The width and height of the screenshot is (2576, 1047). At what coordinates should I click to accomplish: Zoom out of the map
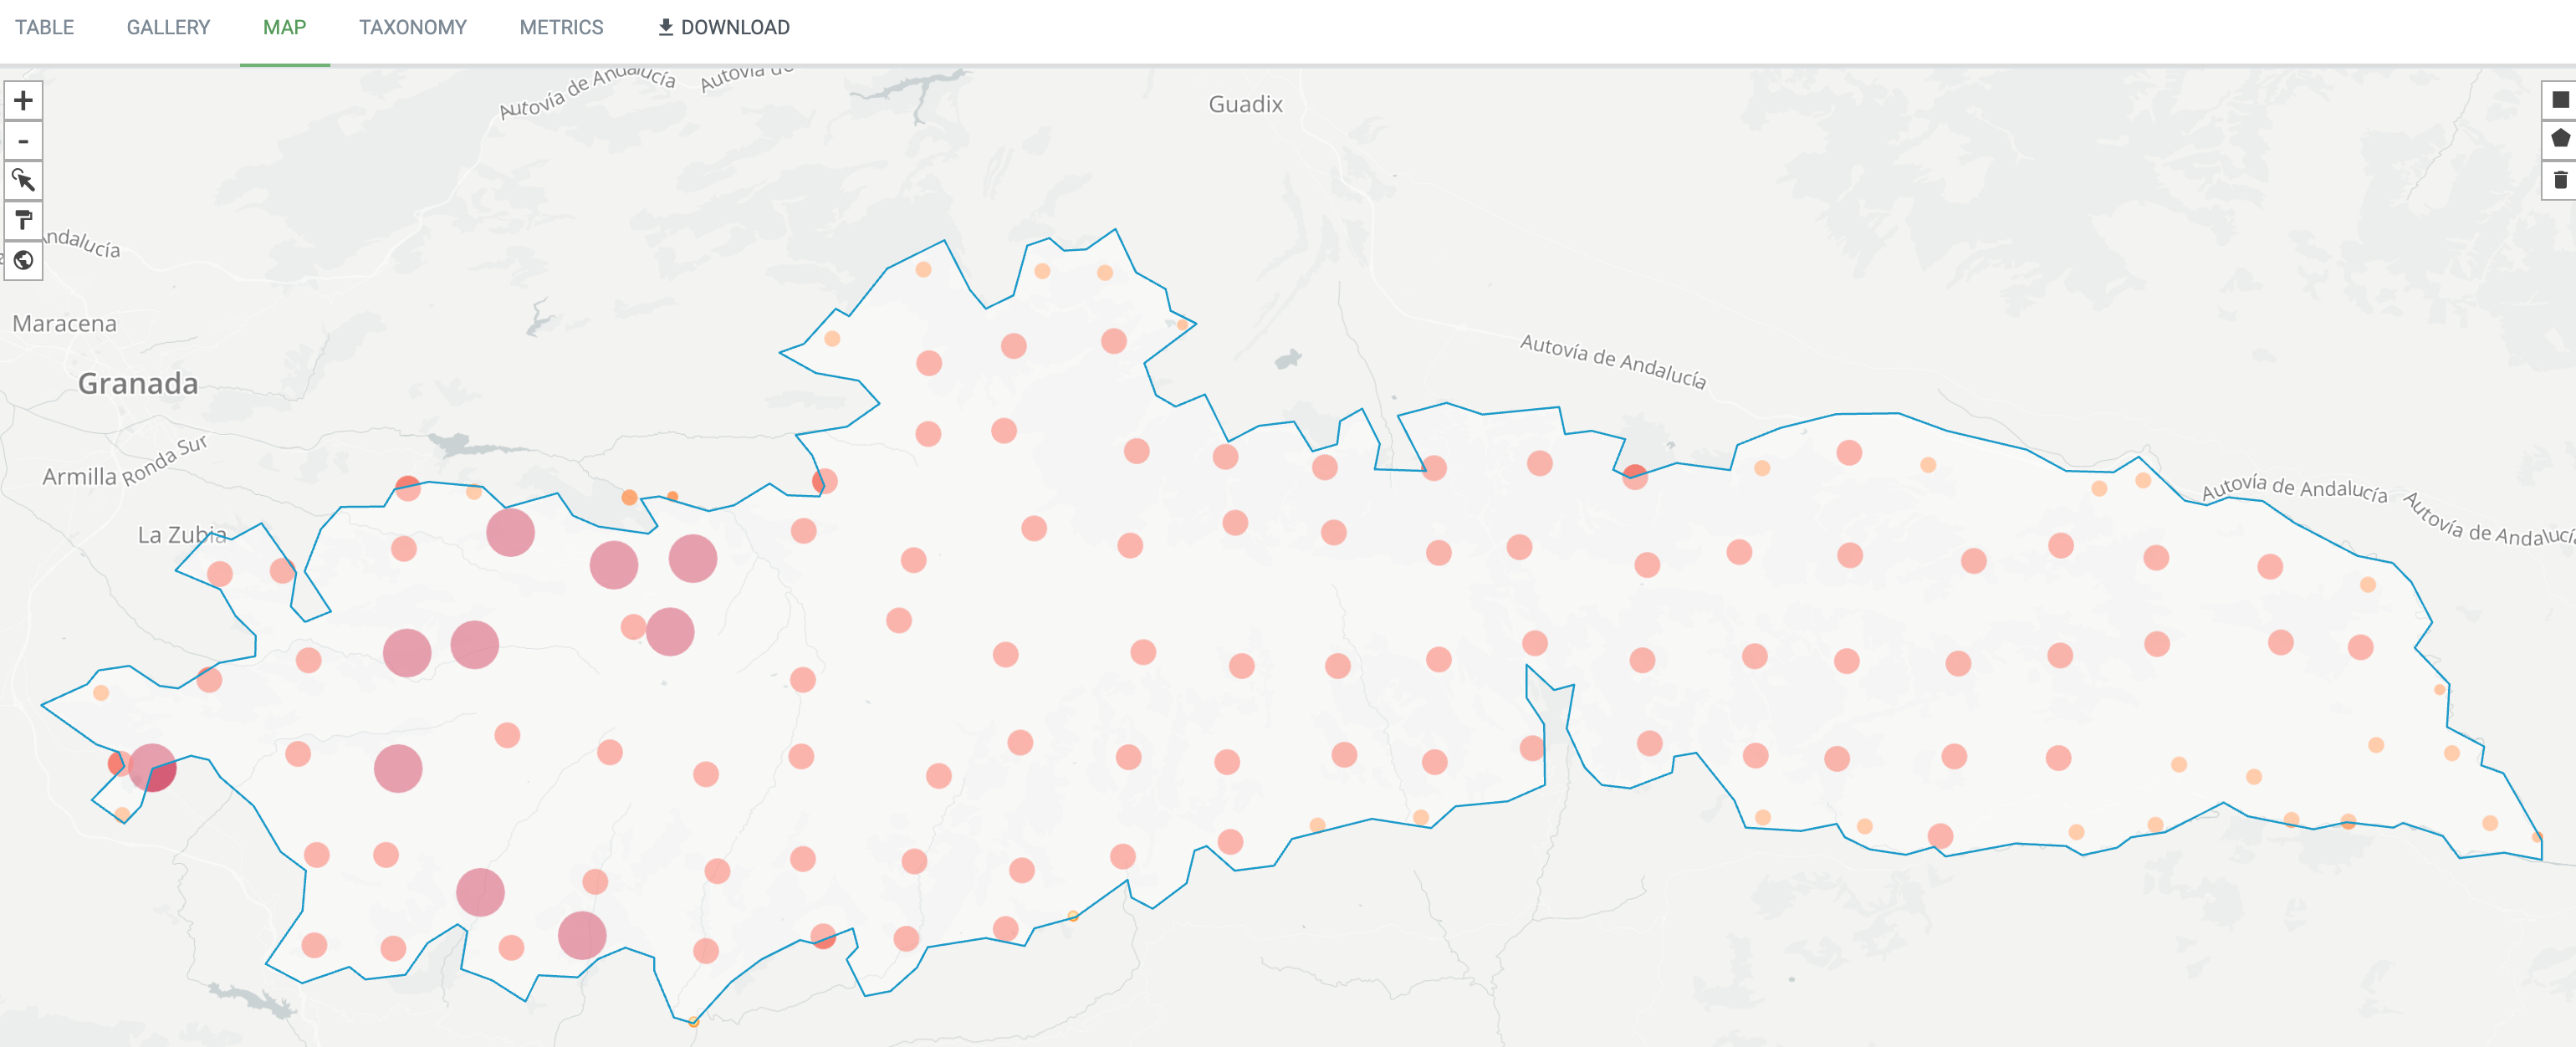coord(23,141)
